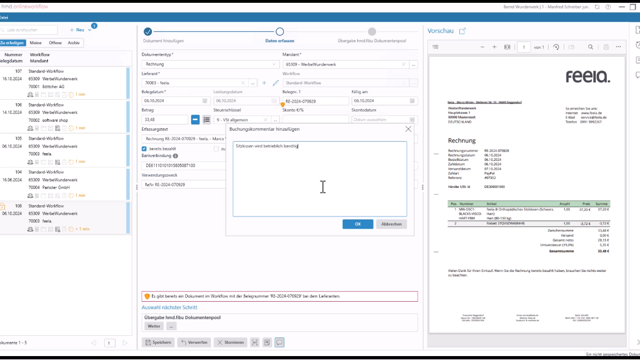
Task: Confirm the booking comment with OK
Action: (x=358, y=224)
